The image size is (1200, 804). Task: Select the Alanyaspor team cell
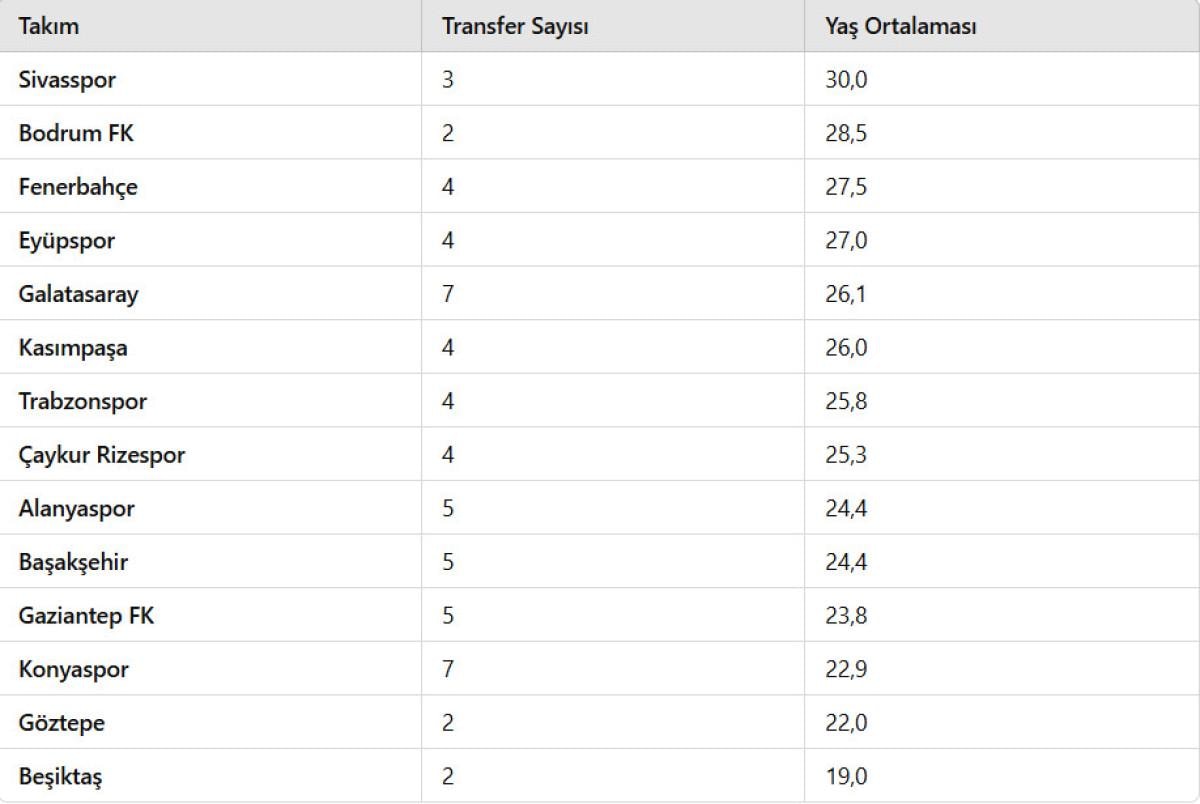76,509
